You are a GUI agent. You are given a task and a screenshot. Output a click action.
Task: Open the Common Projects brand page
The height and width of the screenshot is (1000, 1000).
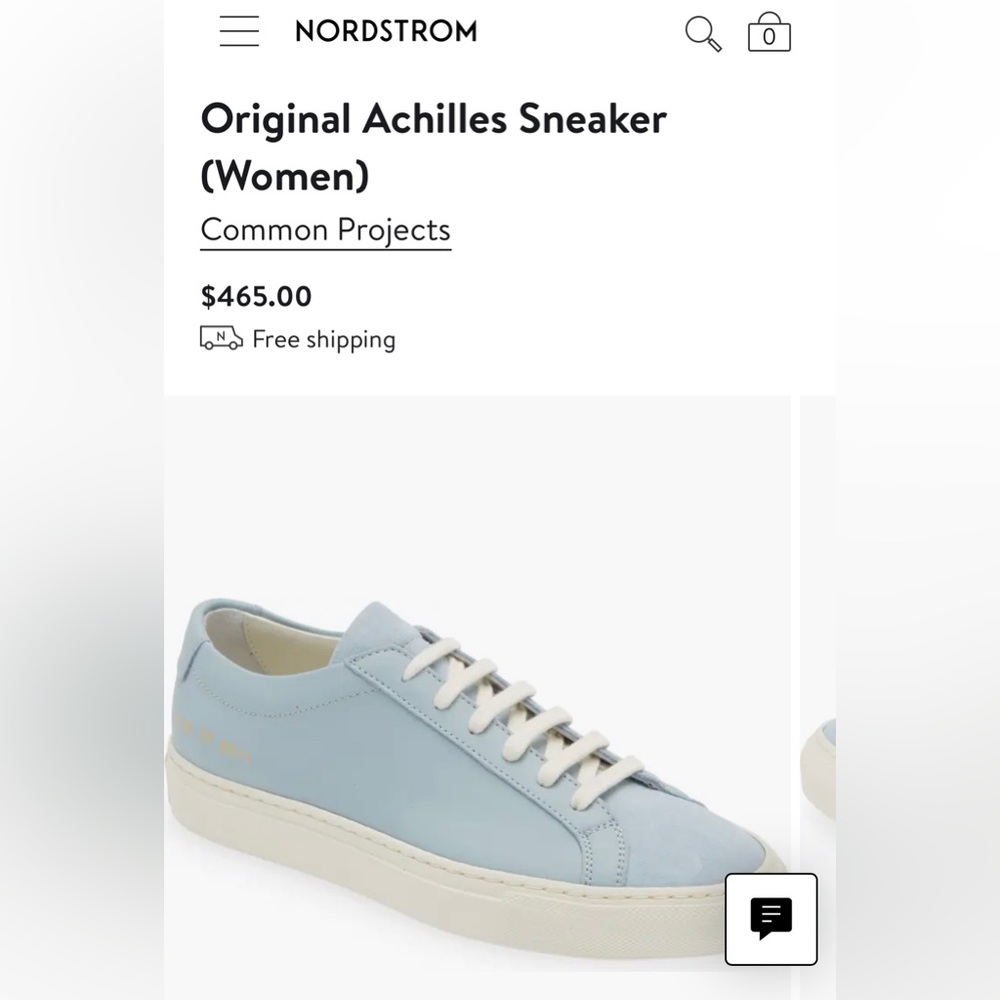[x=326, y=229]
